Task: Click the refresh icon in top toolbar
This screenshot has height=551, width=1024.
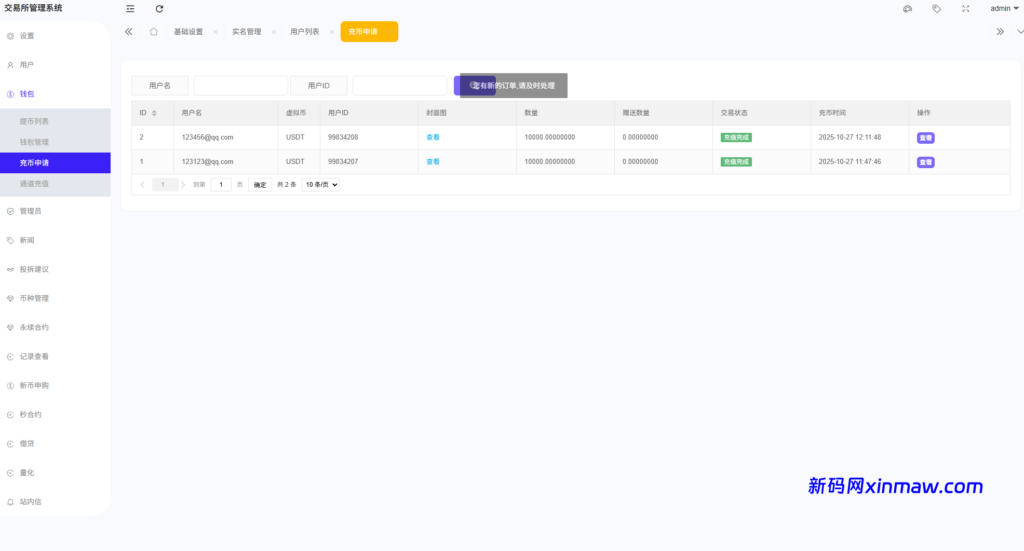Action: tap(159, 9)
